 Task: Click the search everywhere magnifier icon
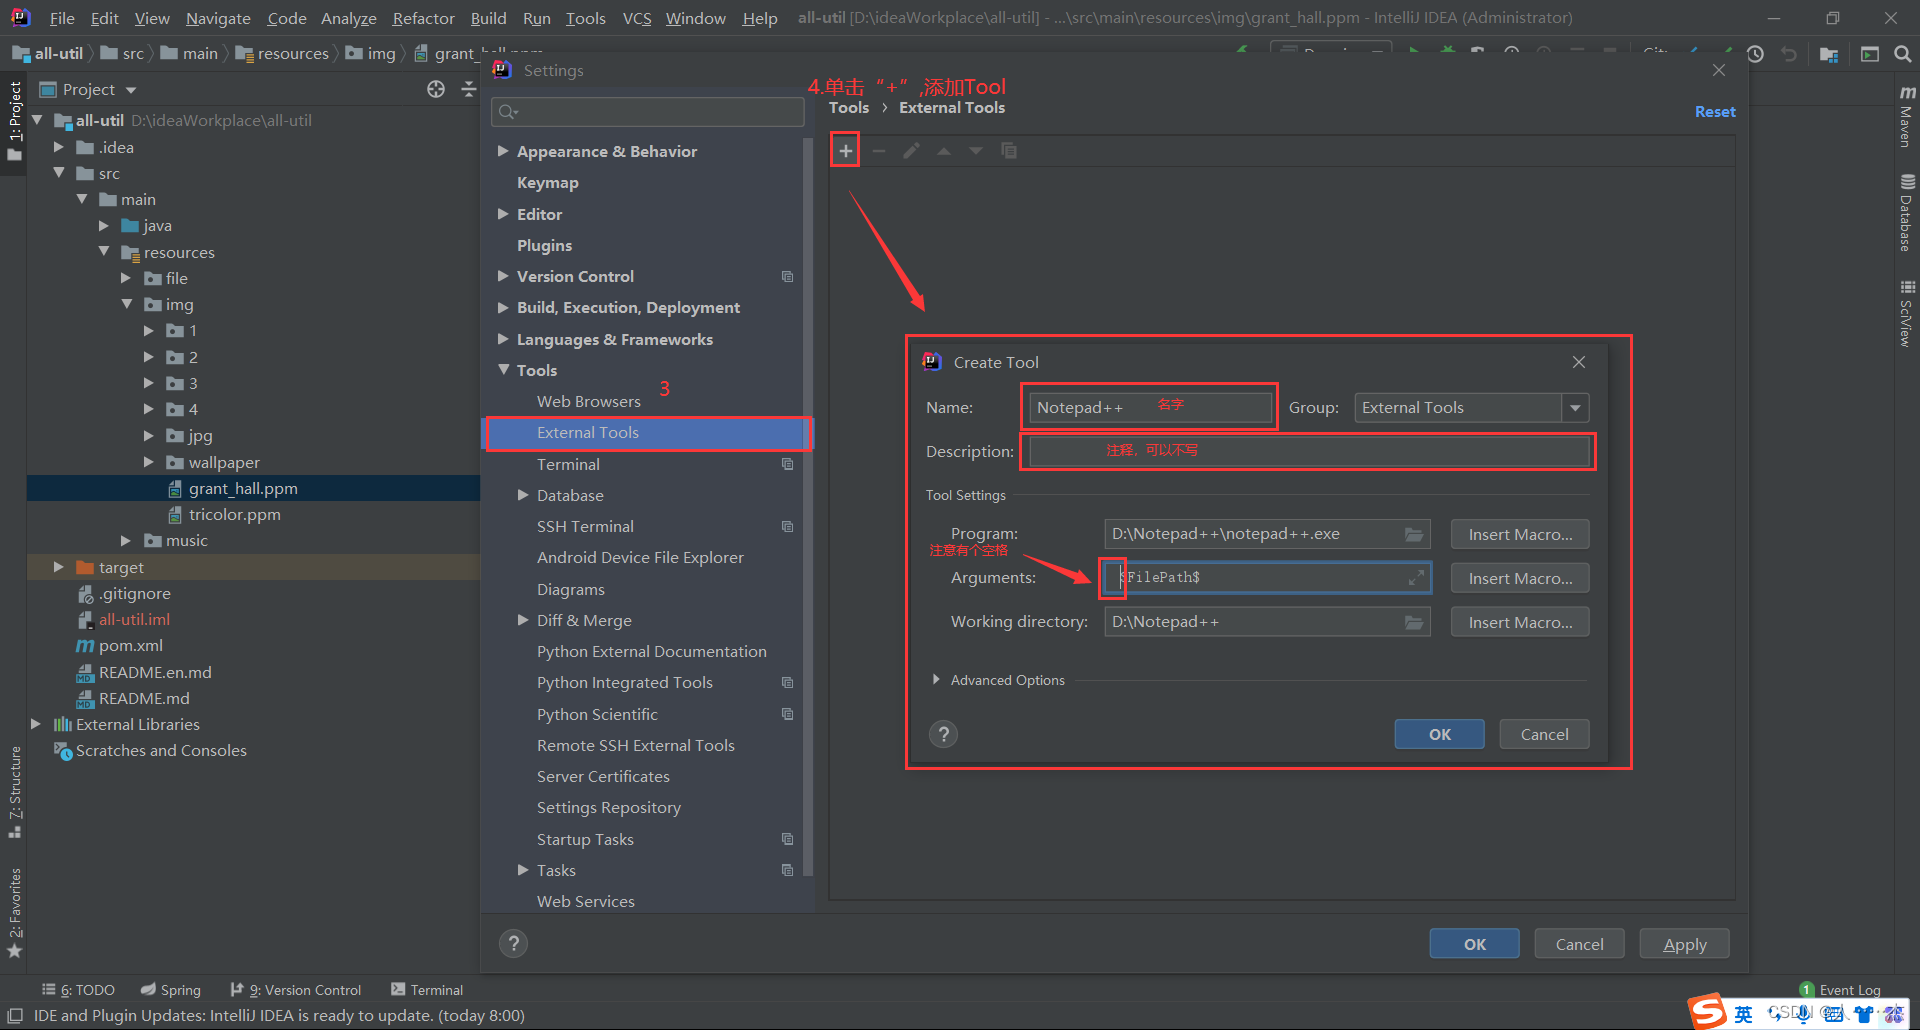[x=1903, y=54]
